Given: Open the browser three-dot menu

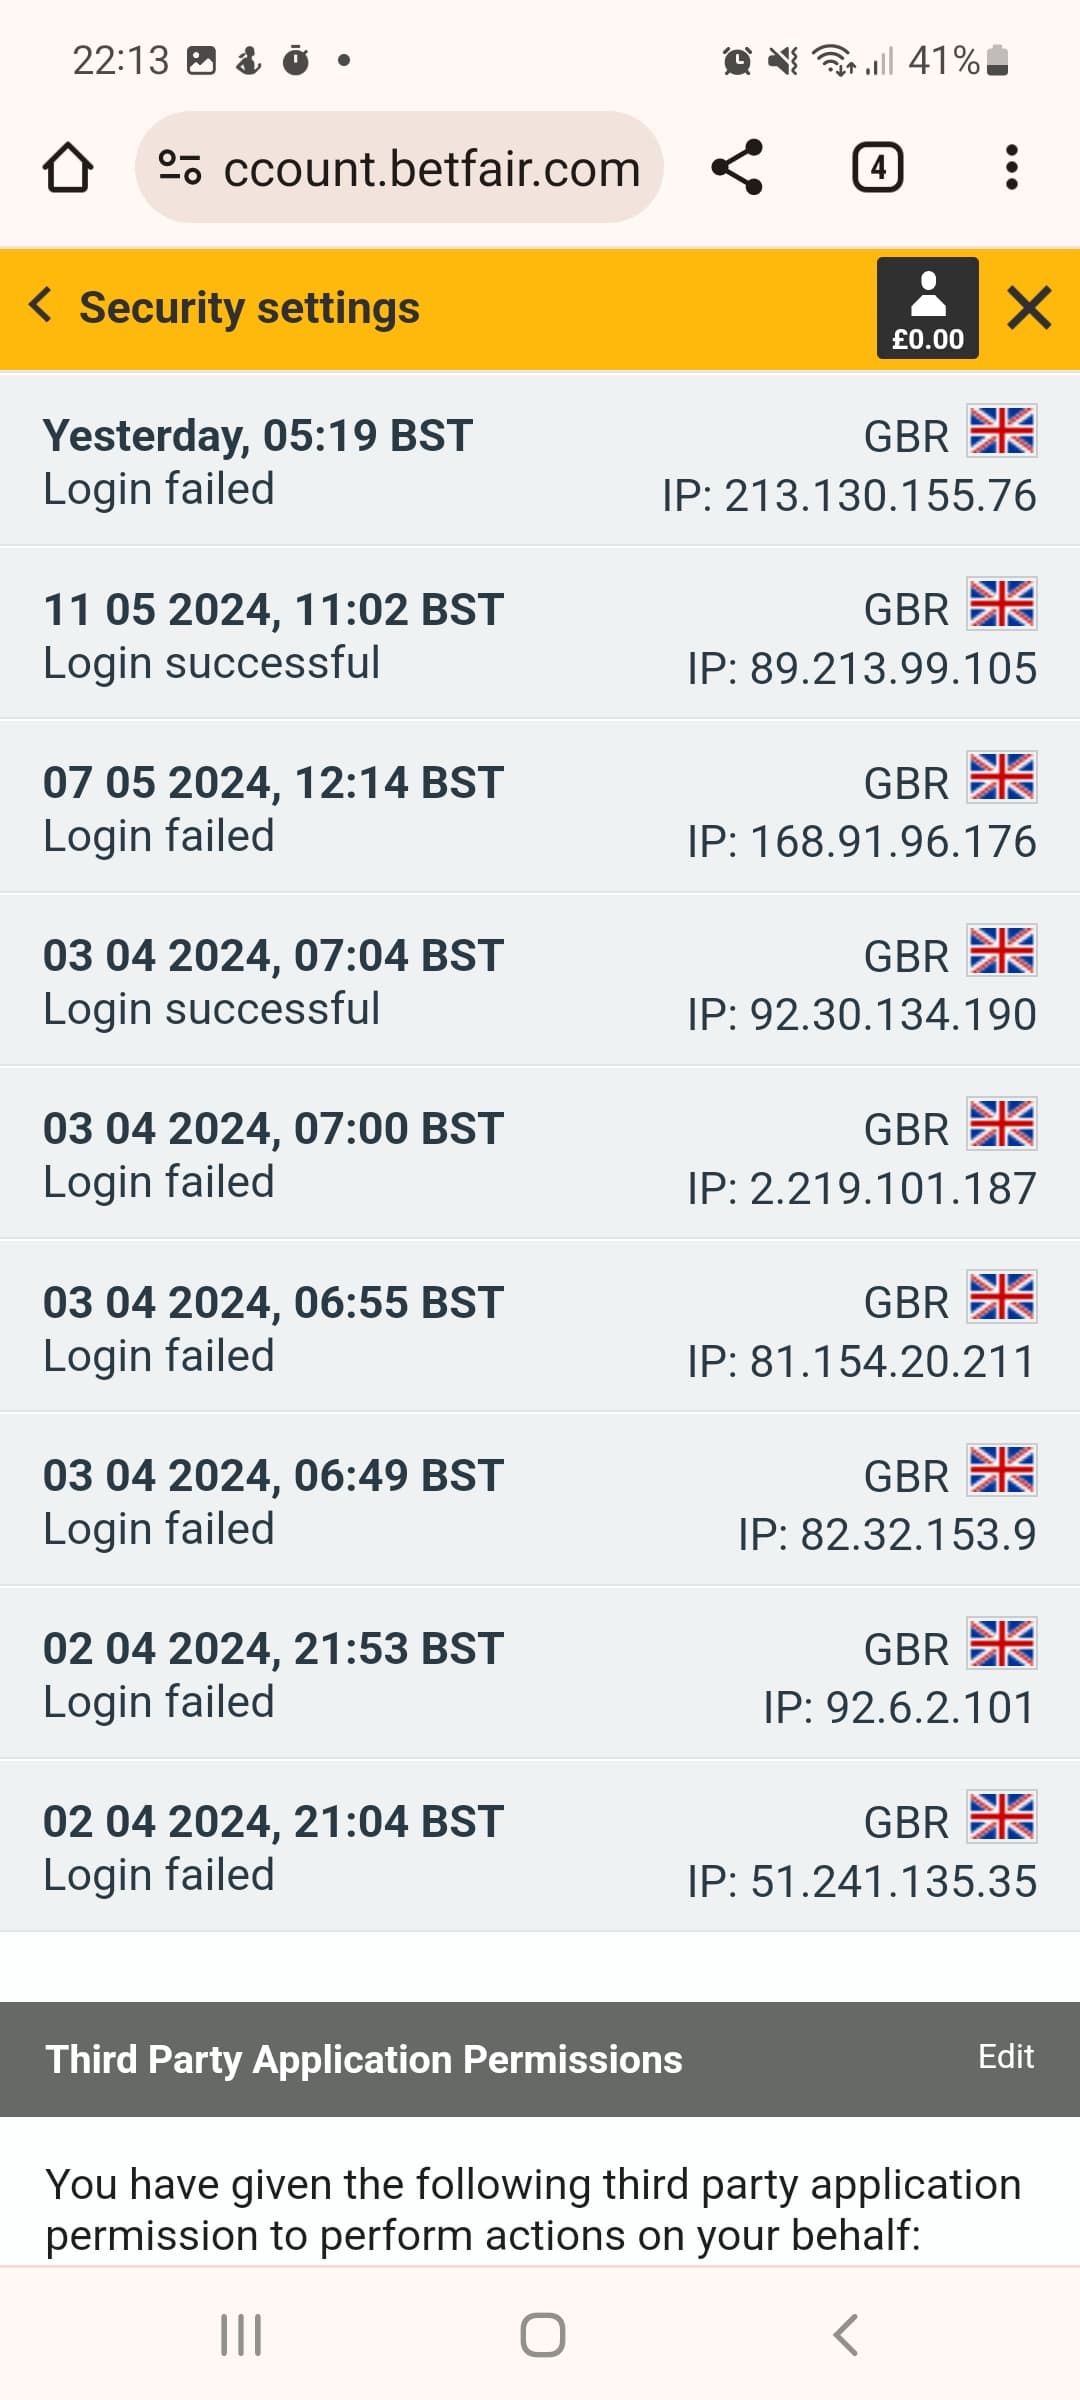Looking at the screenshot, I should coord(1011,167).
